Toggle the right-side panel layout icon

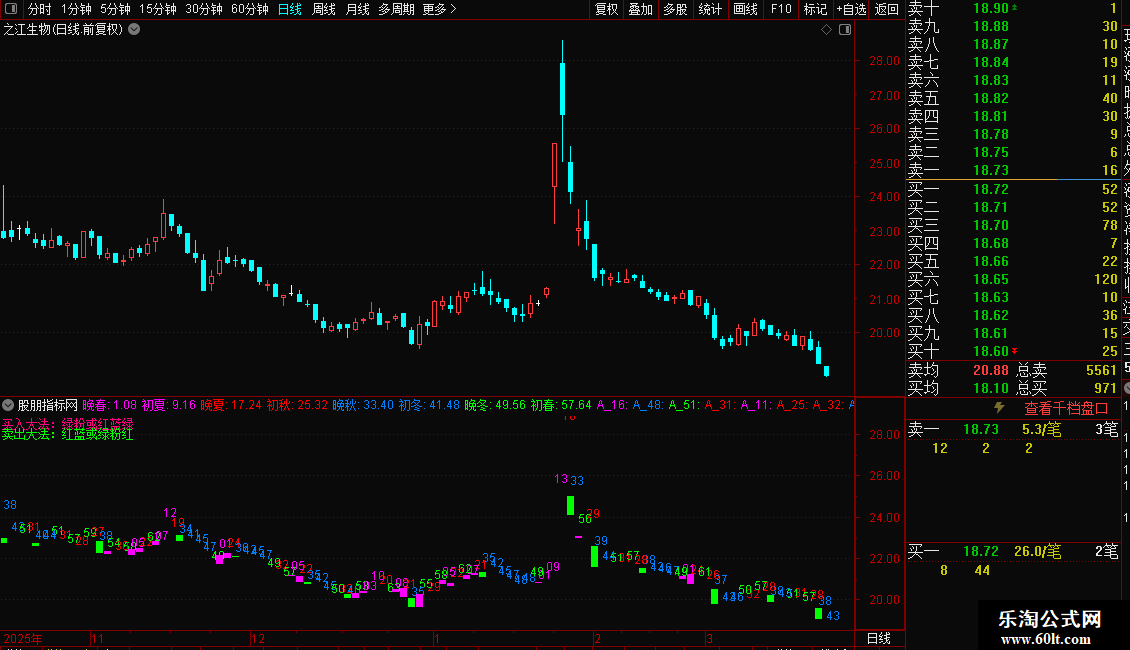click(845, 30)
